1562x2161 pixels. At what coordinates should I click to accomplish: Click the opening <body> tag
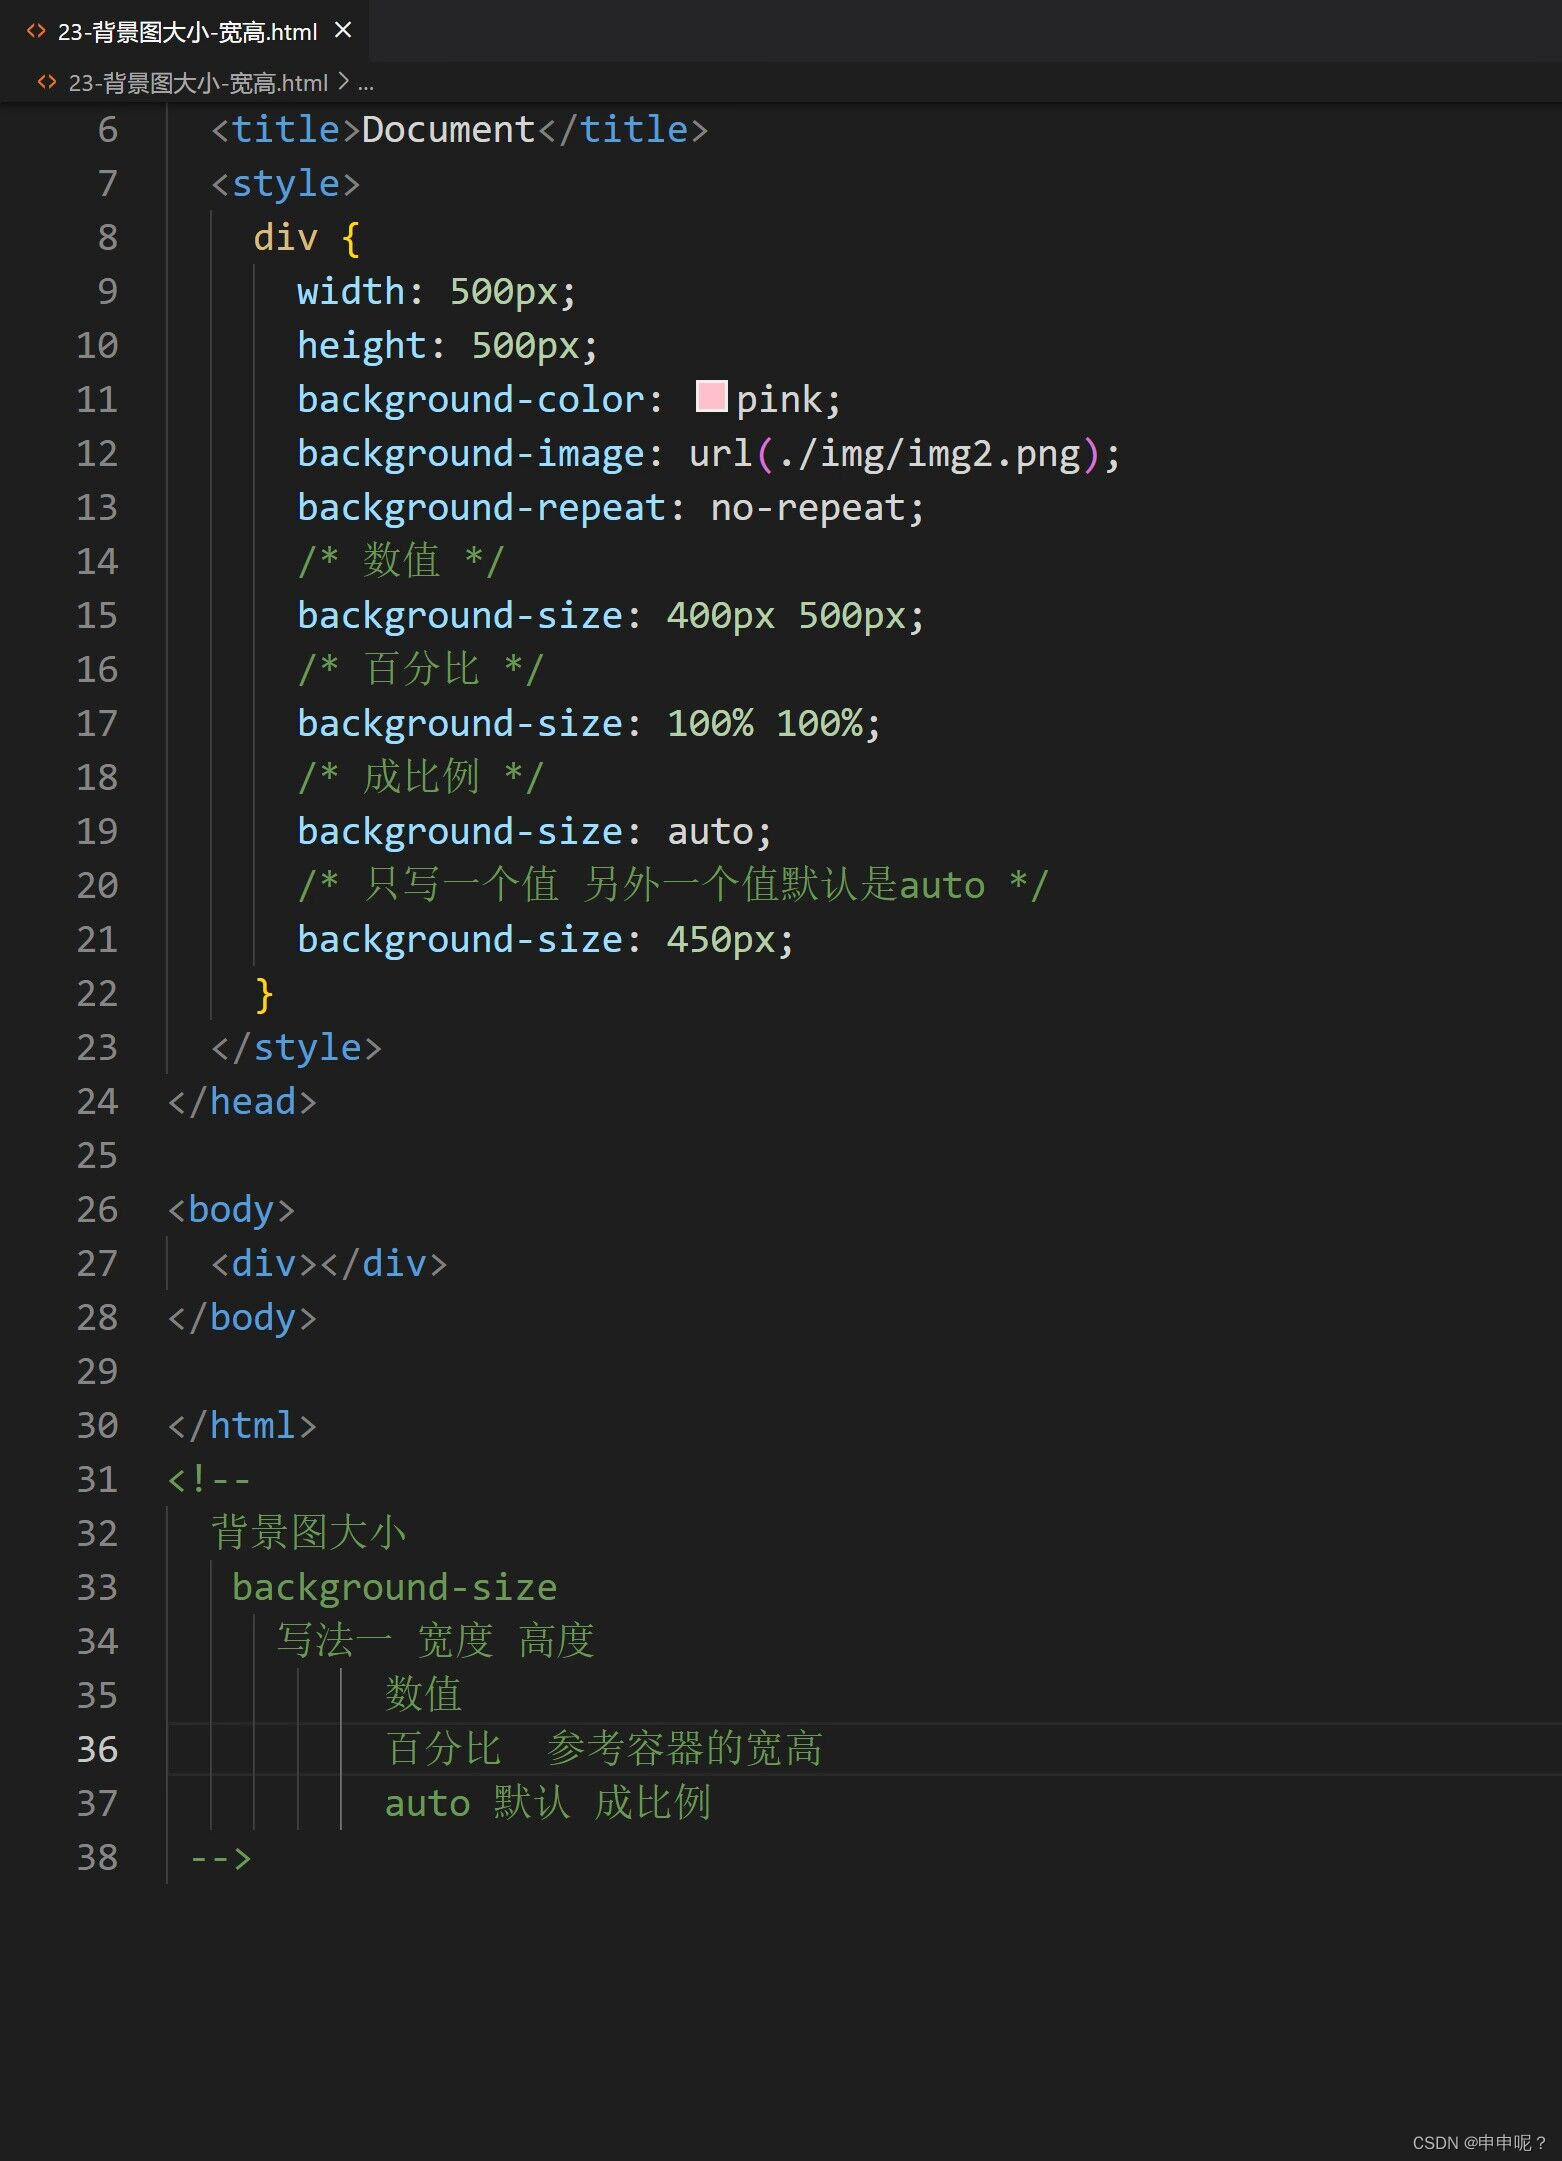click(x=231, y=1210)
